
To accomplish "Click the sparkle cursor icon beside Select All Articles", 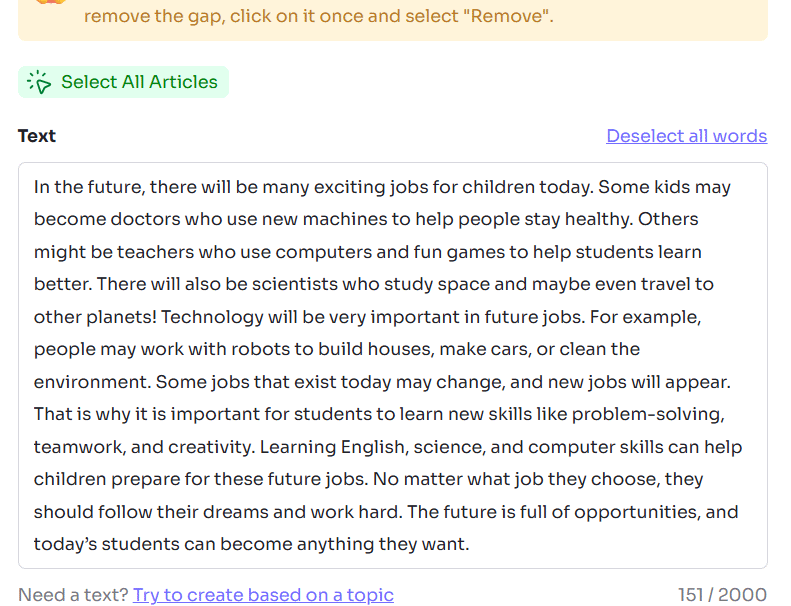I will point(39,82).
